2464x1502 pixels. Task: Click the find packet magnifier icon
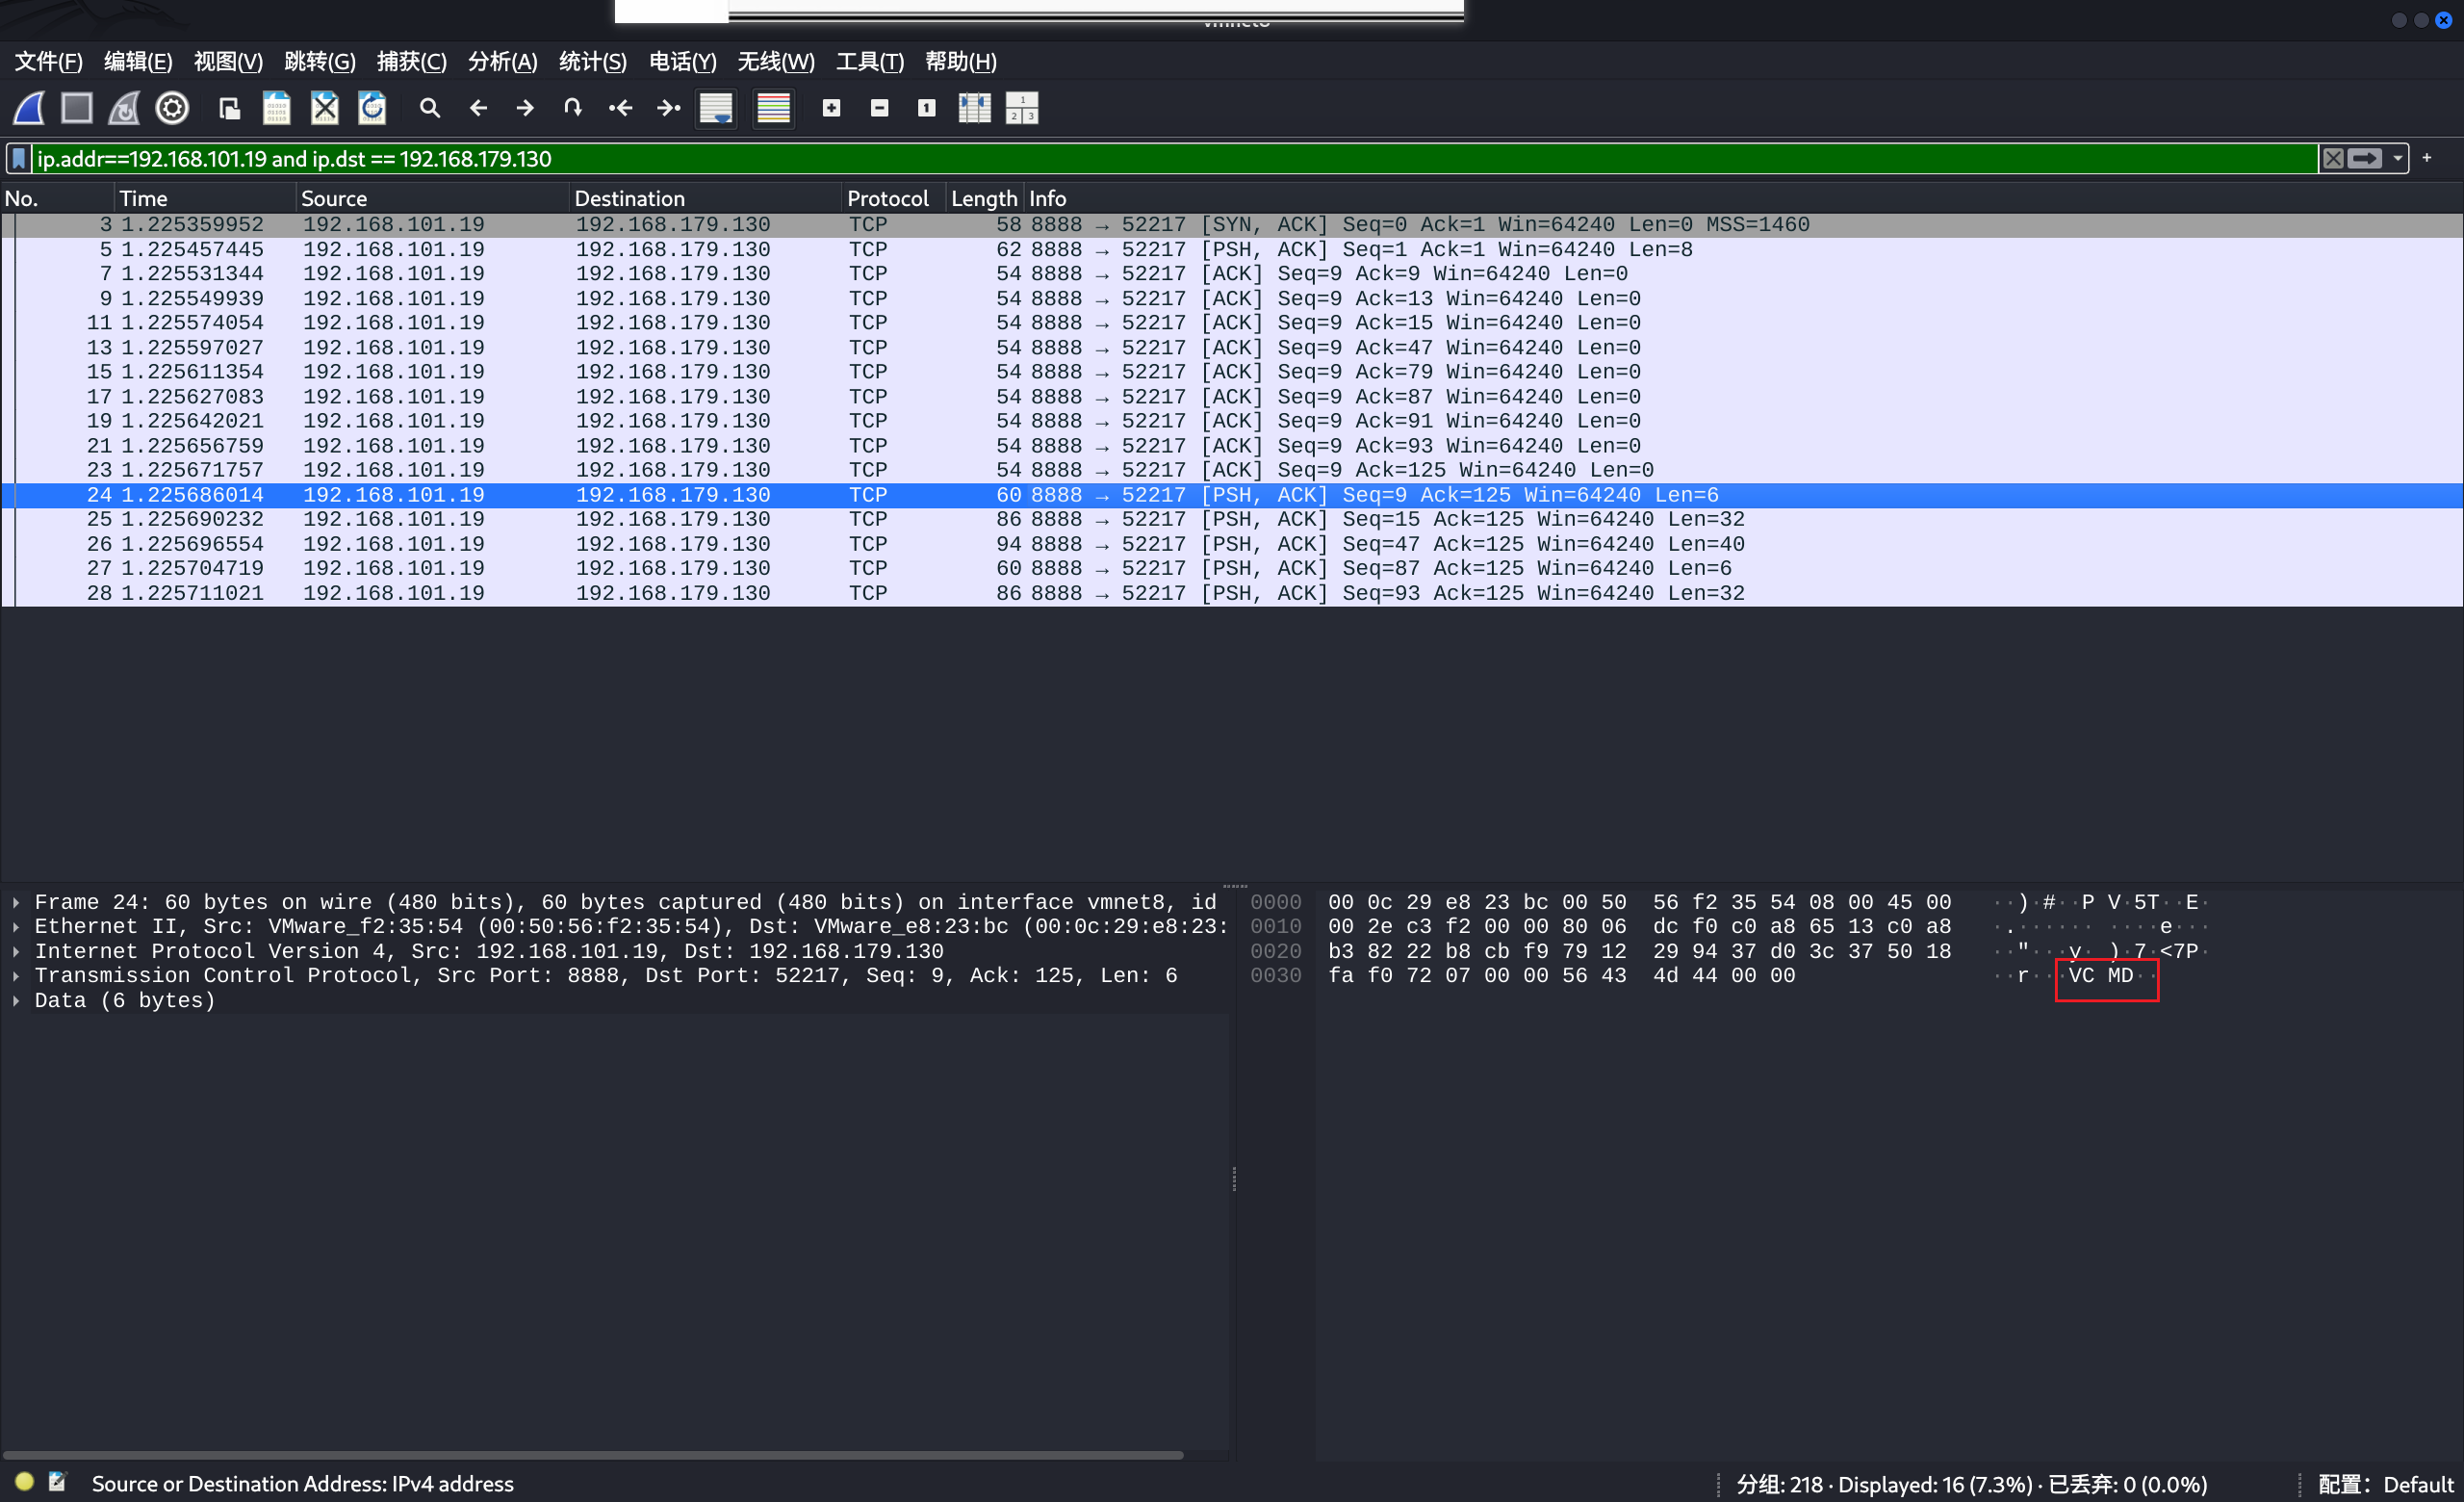tap(430, 108)
